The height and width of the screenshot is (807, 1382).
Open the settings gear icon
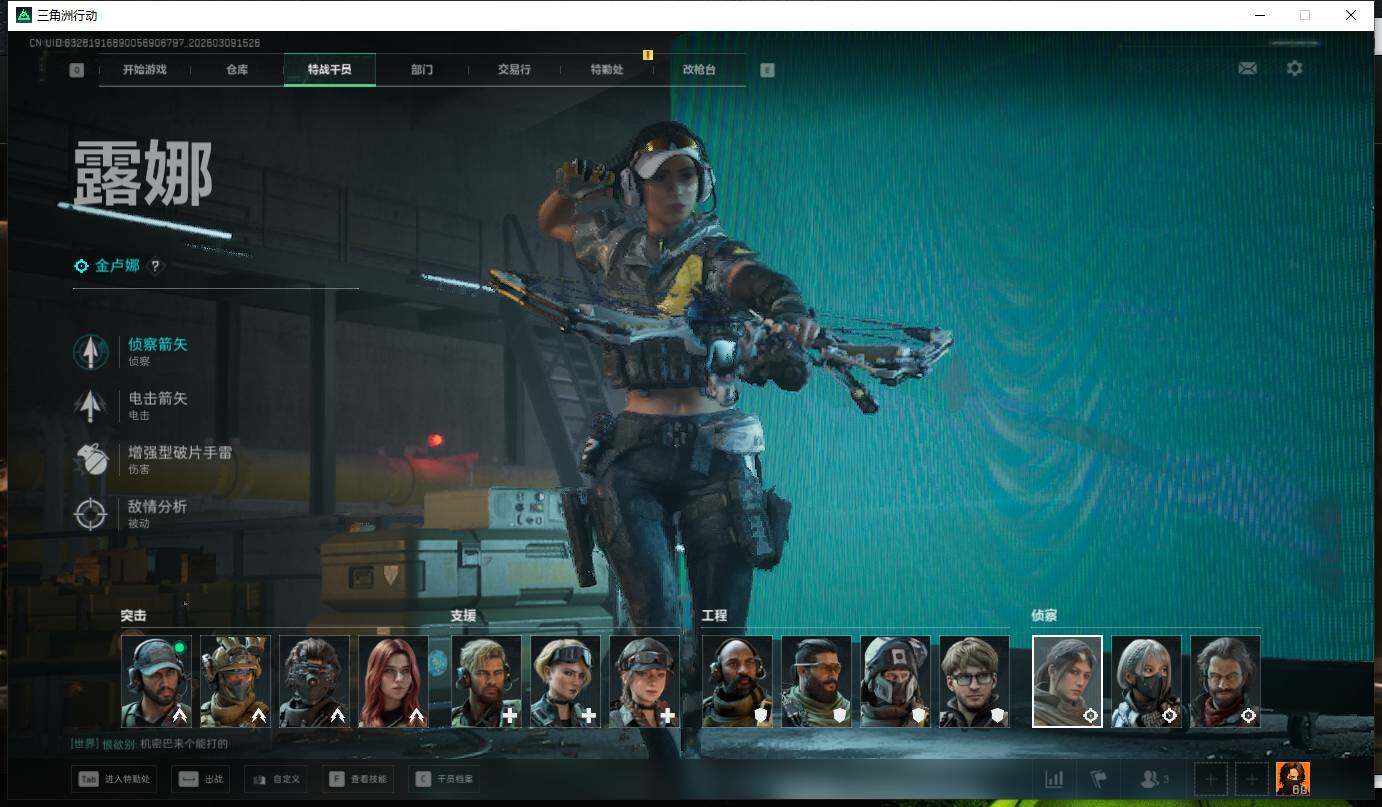coord(1295,68)
